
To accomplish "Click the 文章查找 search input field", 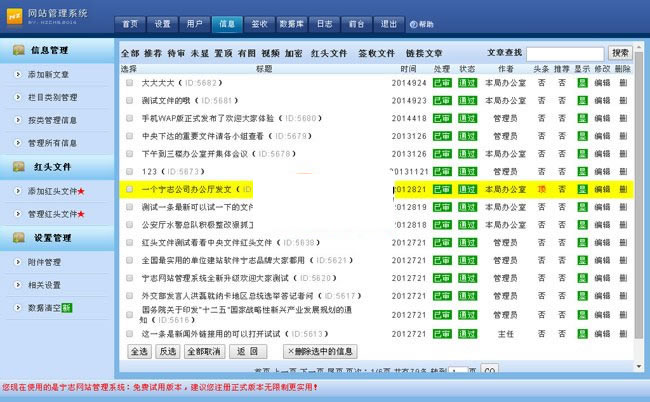I will [564, 53].
